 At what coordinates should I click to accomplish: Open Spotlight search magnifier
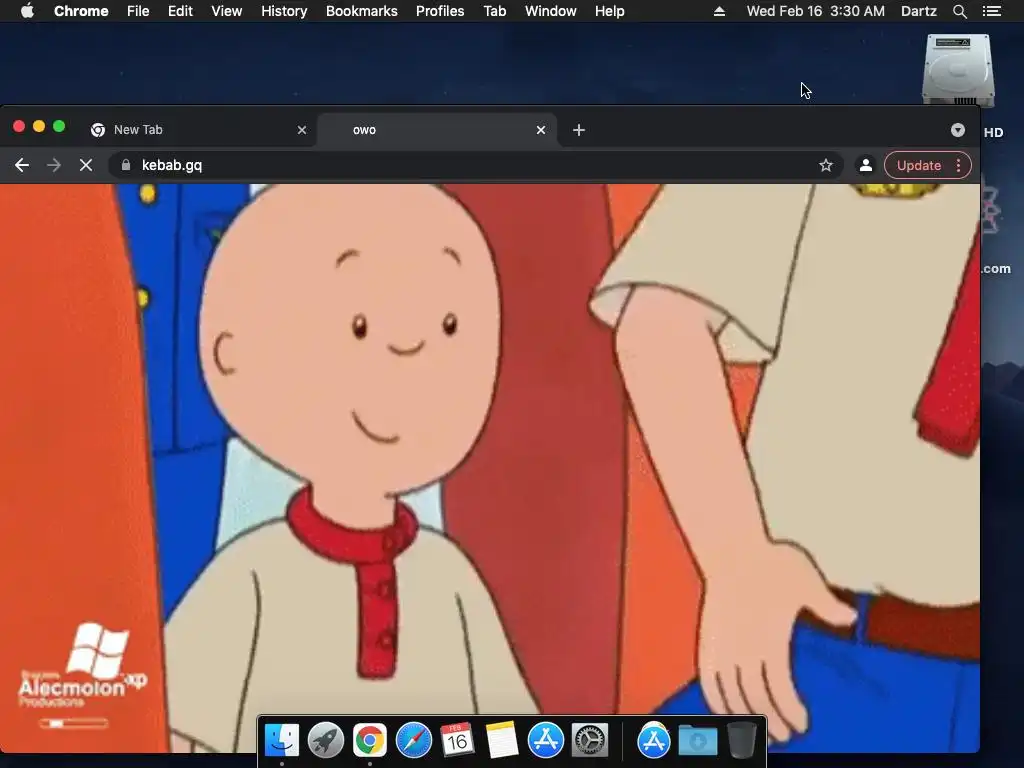pos(959,11)
